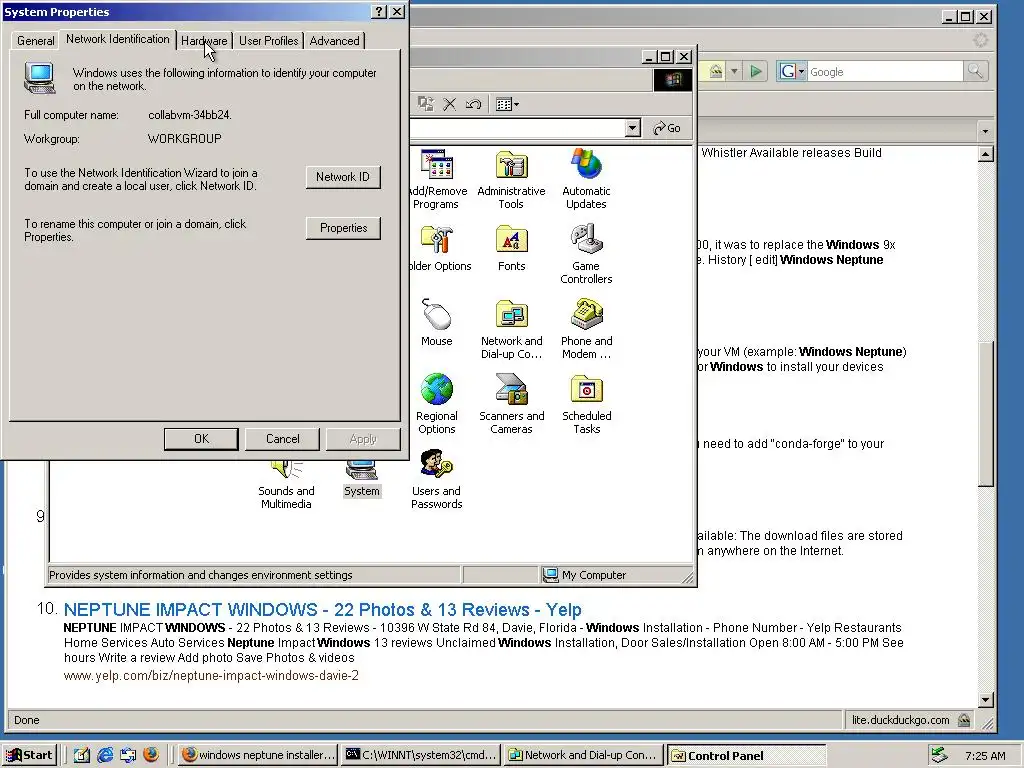Viewport: 1024px width, 768px height.
Task: Open the dropdown arrow beside the browser highlighter icon
Action: 734,71
